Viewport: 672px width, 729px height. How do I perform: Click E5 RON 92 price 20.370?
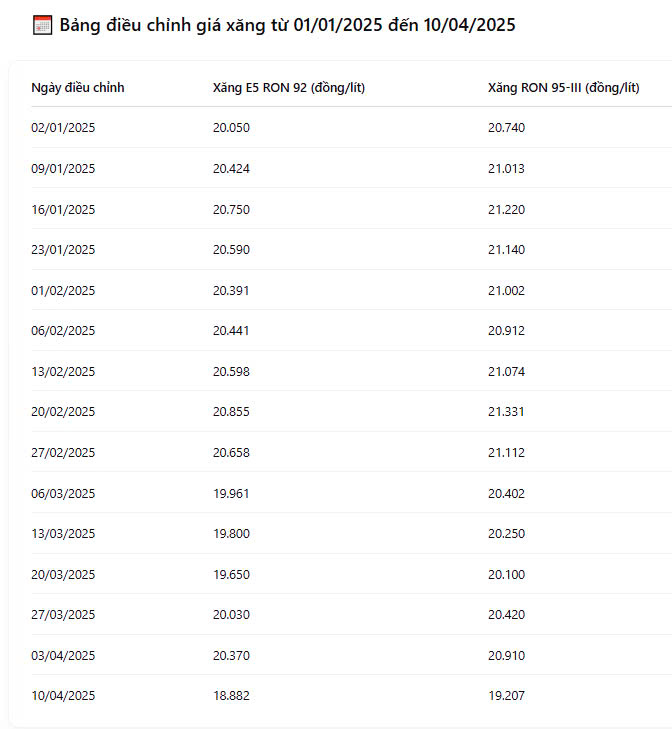click(x=231, y=656)
